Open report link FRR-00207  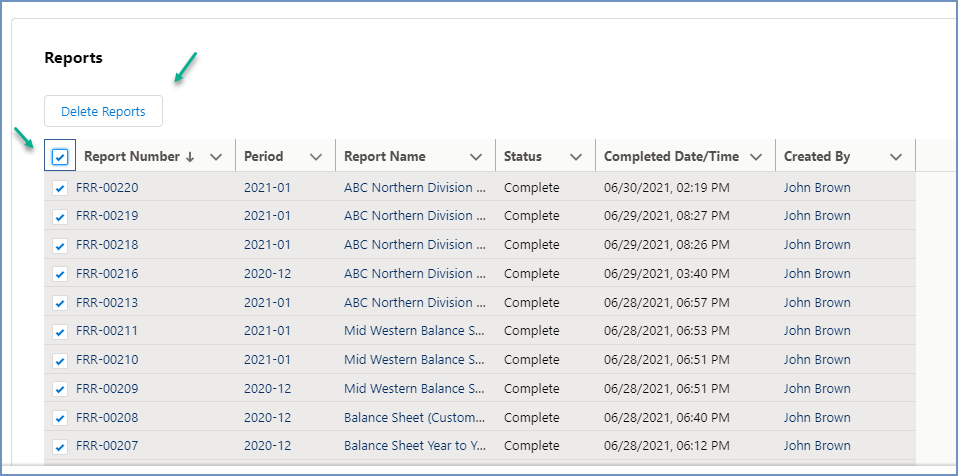click(107, 447)
